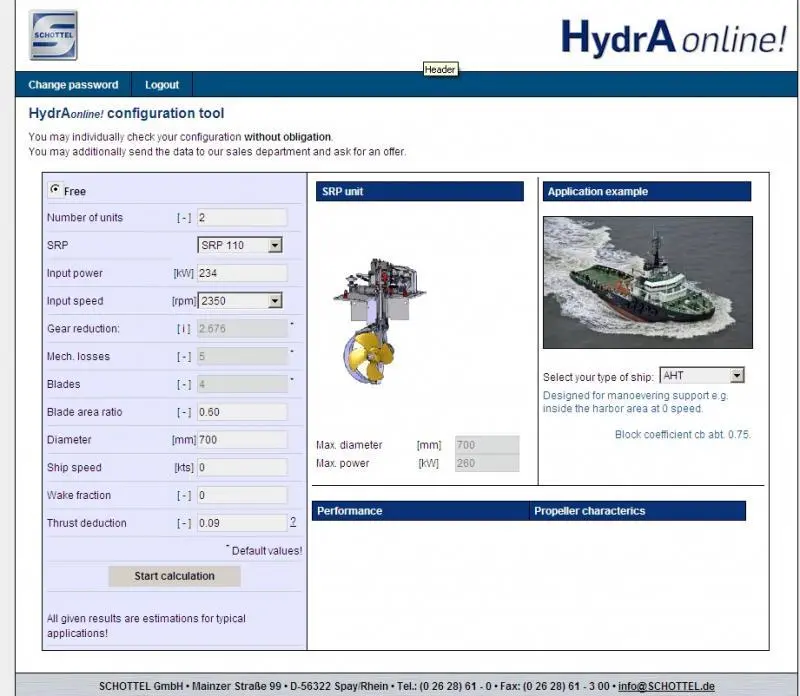The height and width of the screenshot is (696, 800).
Task: Click Logout in the navigation bar
Action: [x=162, y=85]
